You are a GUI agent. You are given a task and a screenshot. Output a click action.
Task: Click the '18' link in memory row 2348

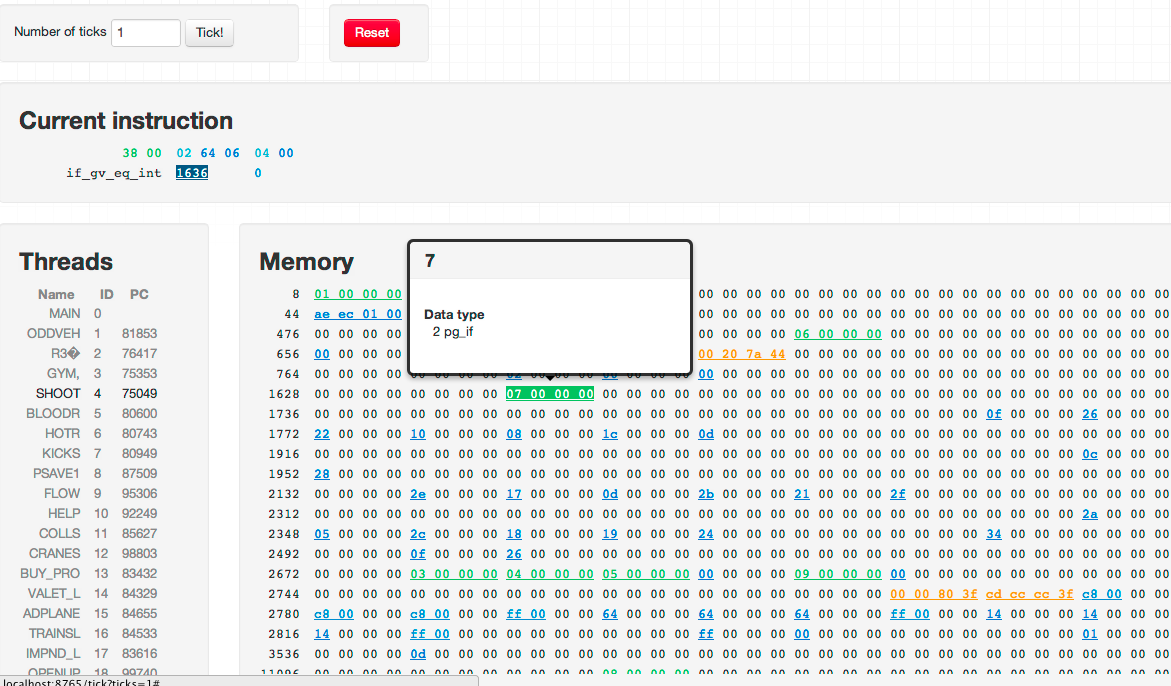pos(514,534)
